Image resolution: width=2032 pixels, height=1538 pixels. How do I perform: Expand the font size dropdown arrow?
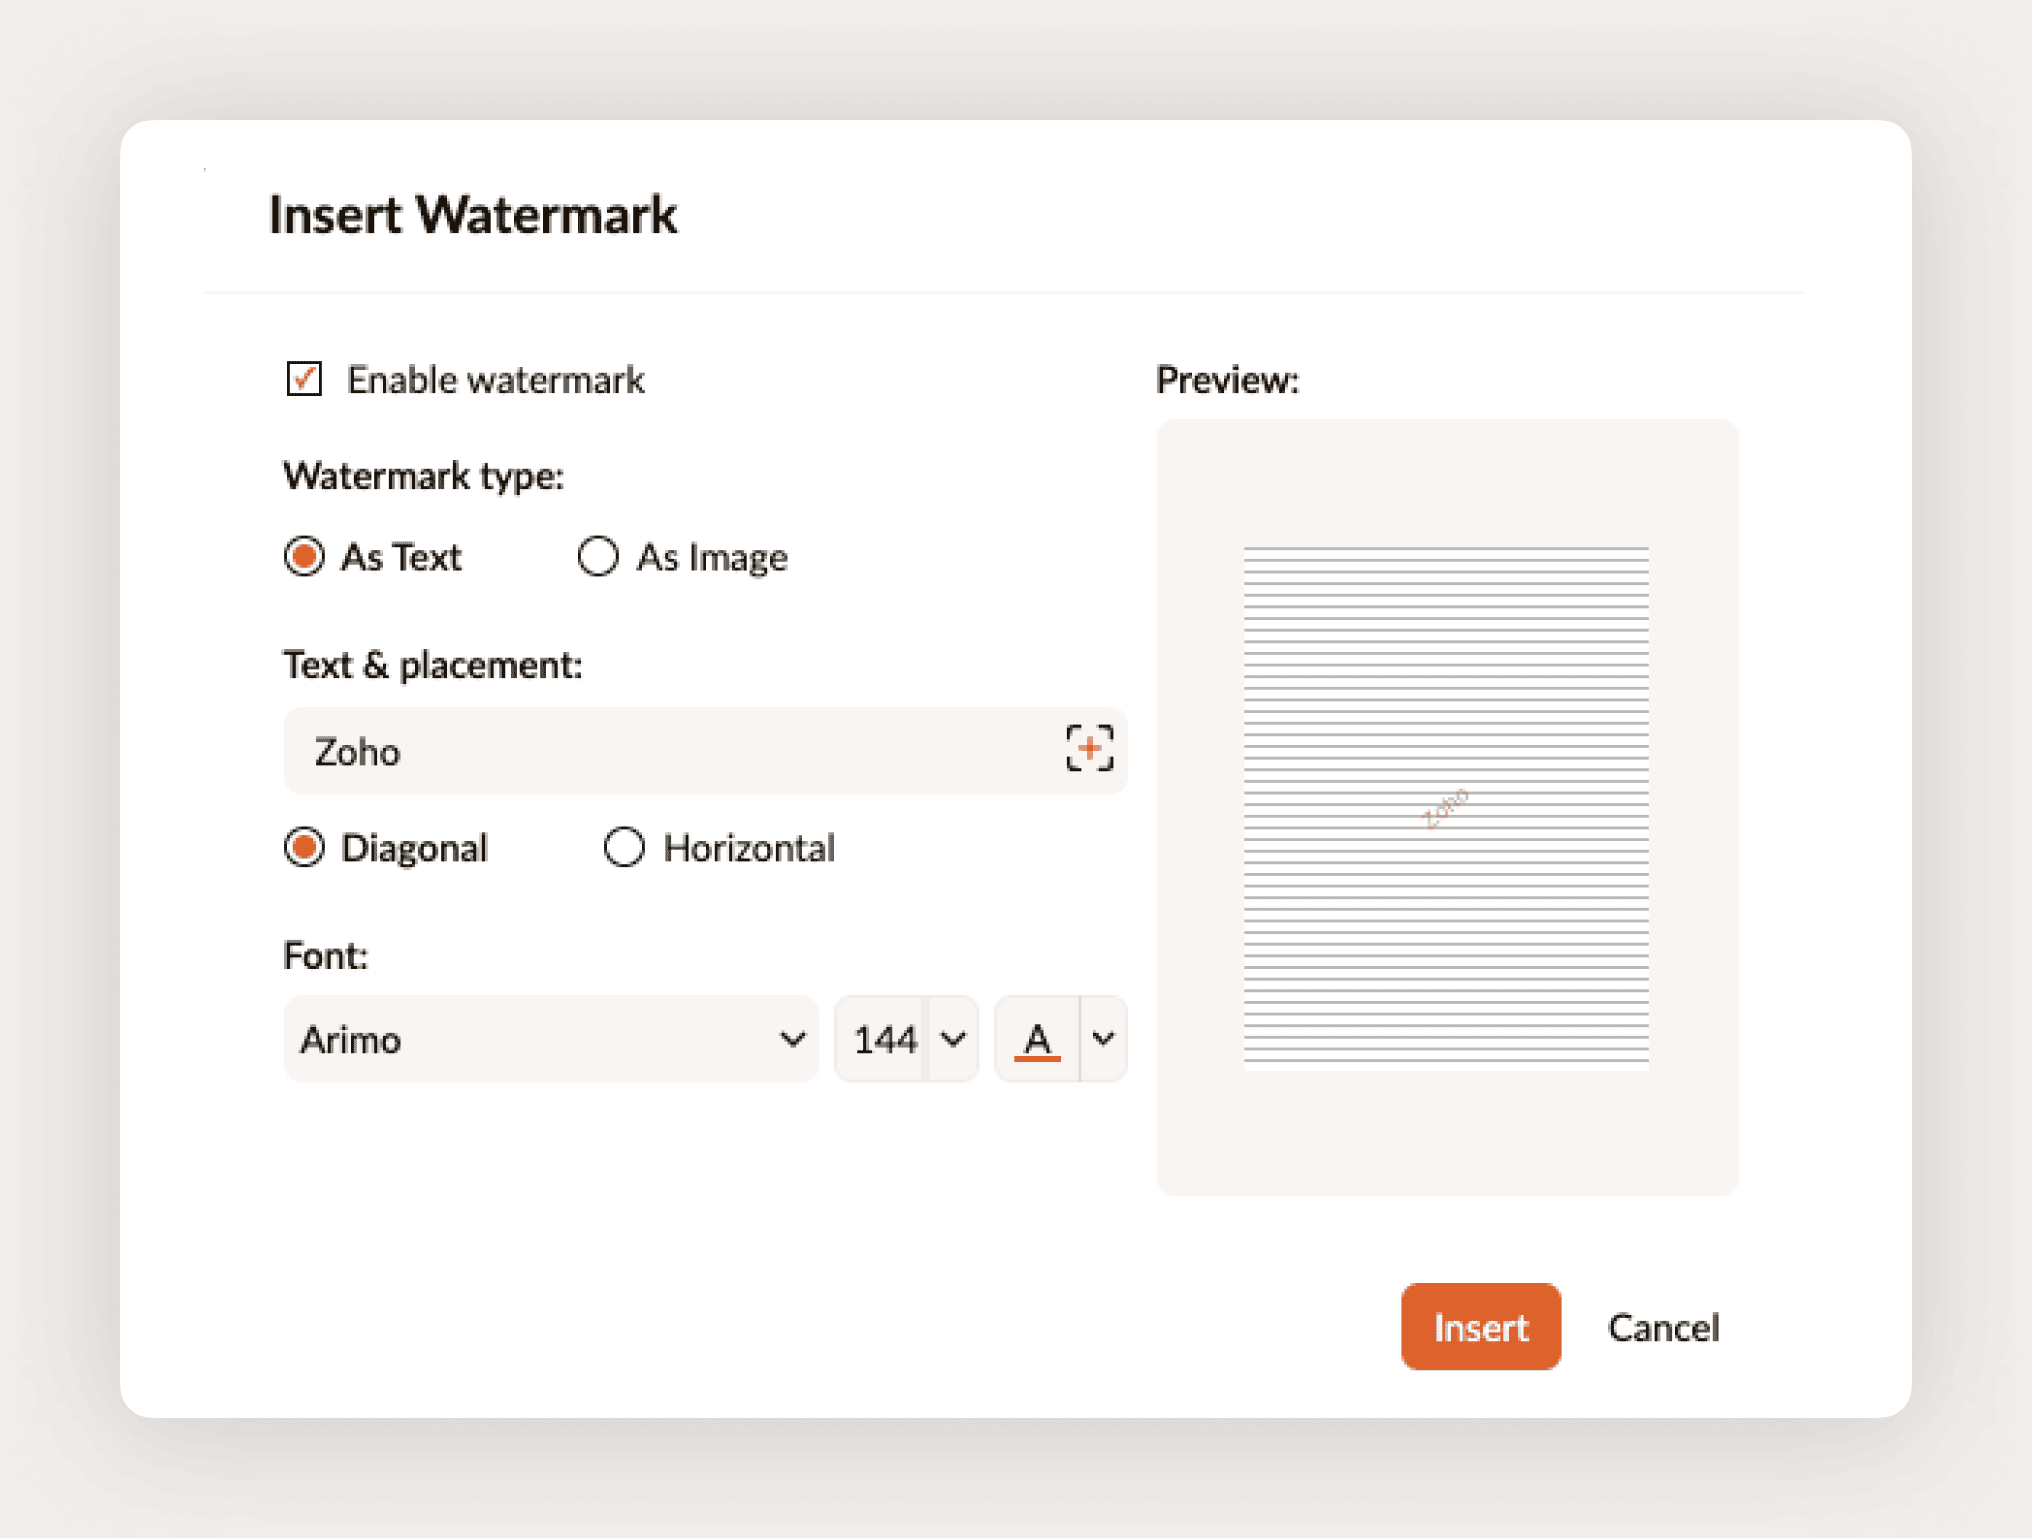point(954,1039)
